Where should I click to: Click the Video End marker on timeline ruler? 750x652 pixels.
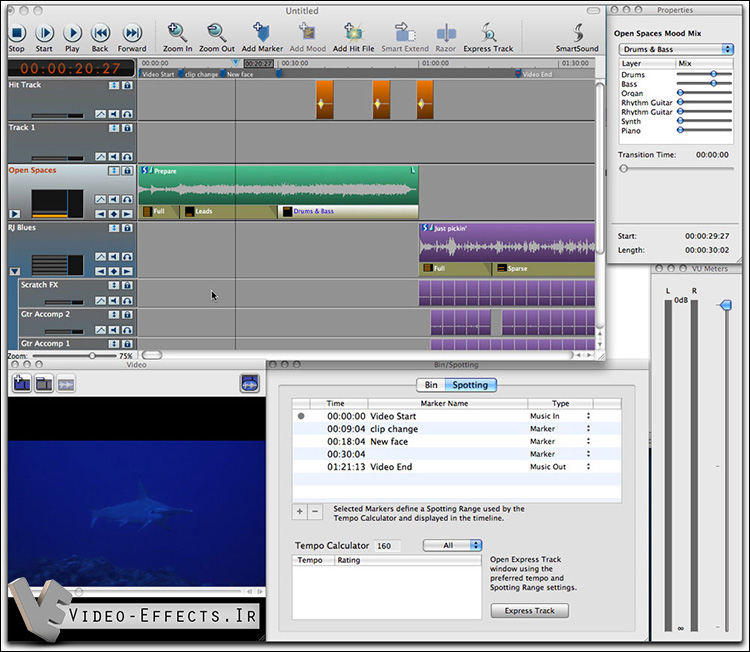pyautogui.click(x=518, y=74)
